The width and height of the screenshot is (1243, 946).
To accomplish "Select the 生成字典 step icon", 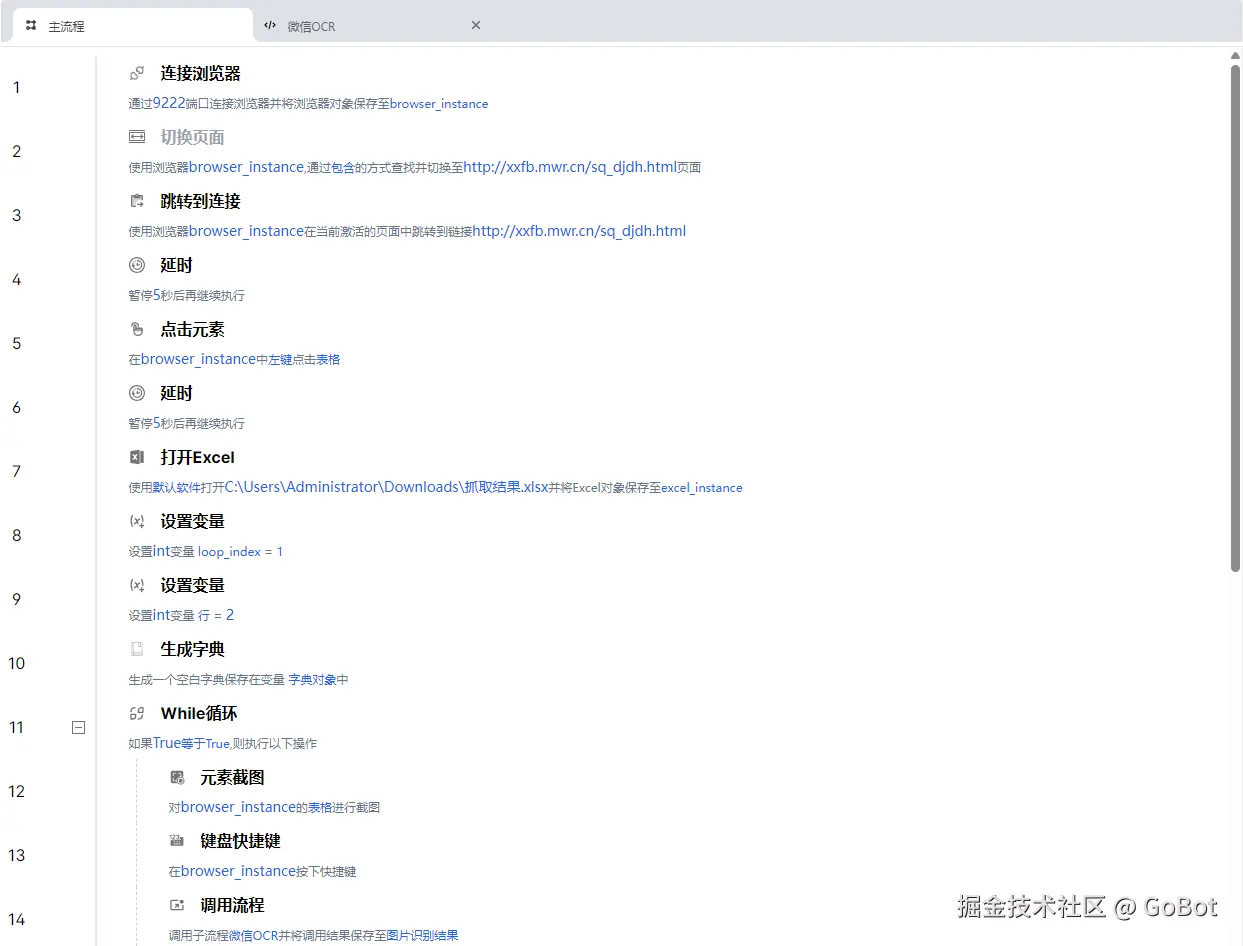I will pos(137,648).
